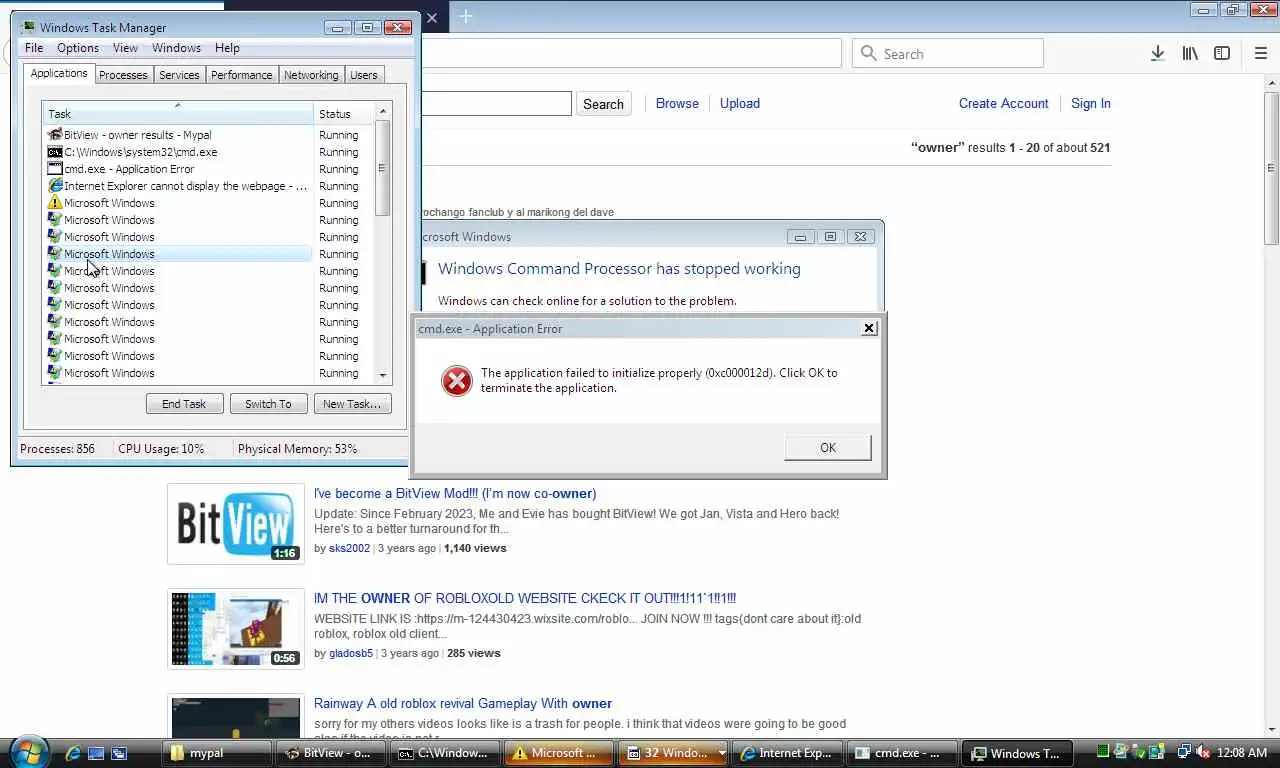Sort the task list by Task column header

coord(178,113)
